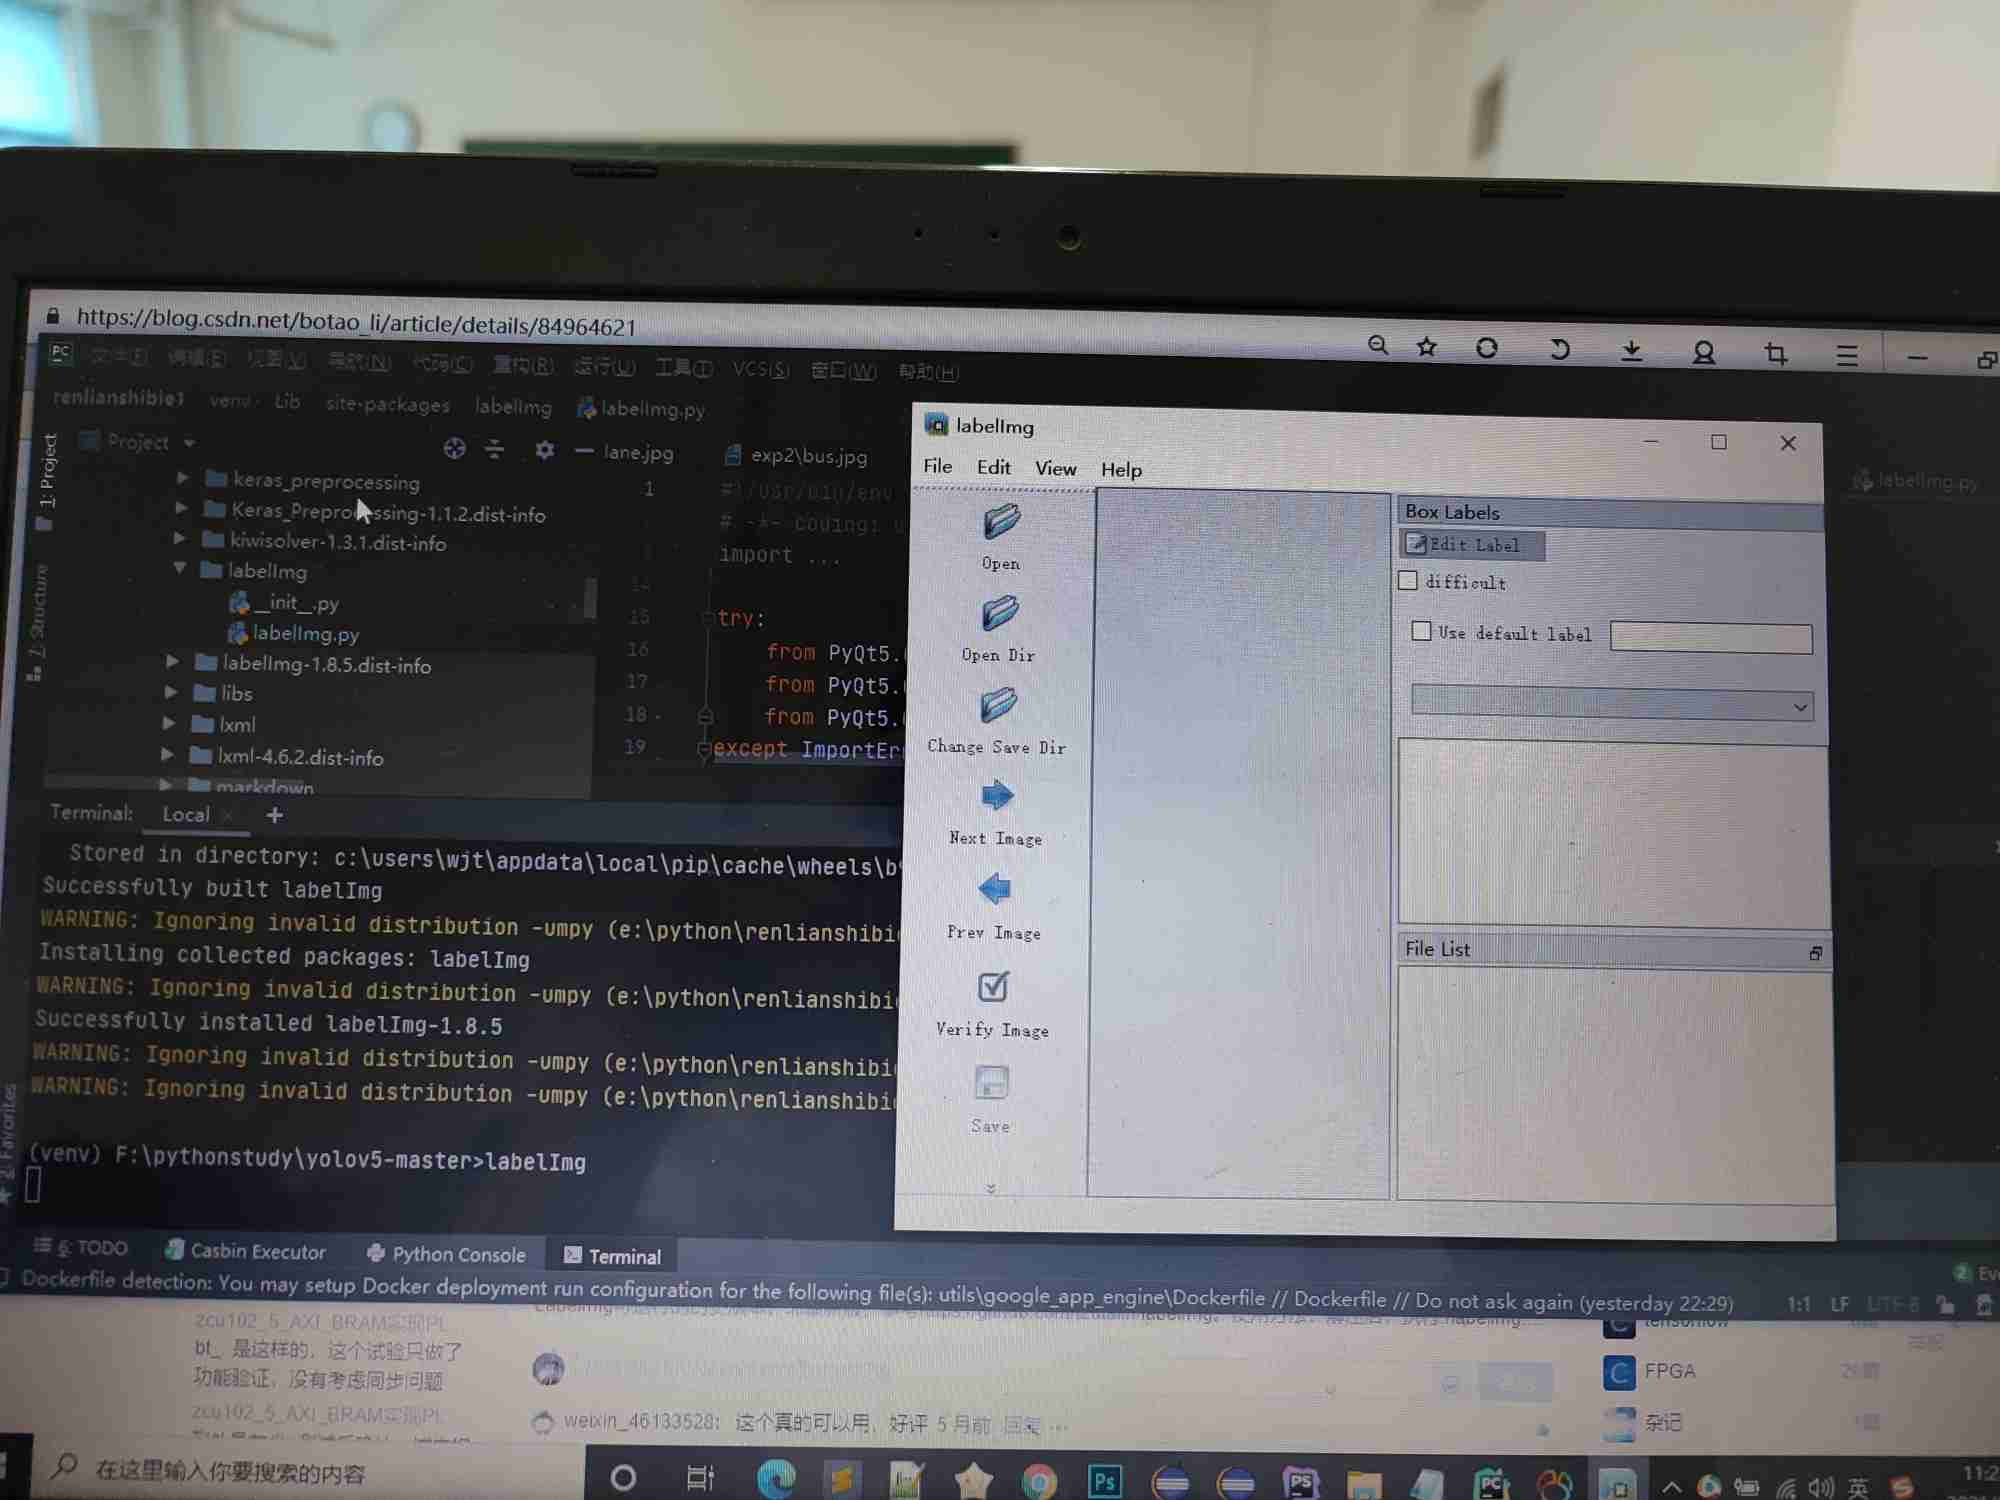
Task: Check the Use default label box
Action: [x=1421, y=631]
